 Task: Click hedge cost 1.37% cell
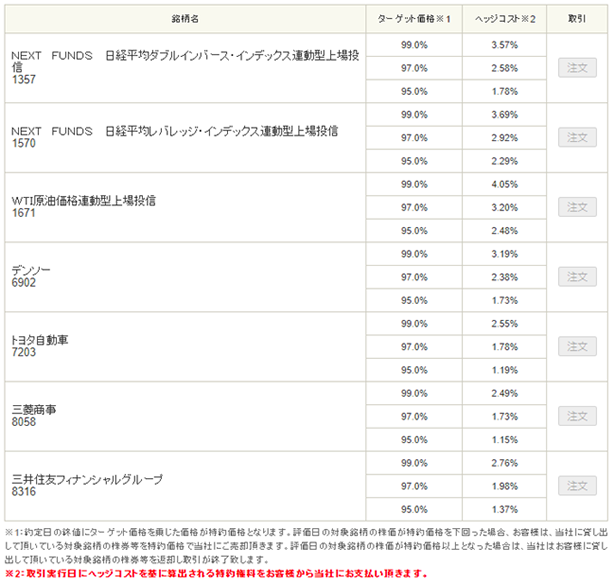pos(504,510)
